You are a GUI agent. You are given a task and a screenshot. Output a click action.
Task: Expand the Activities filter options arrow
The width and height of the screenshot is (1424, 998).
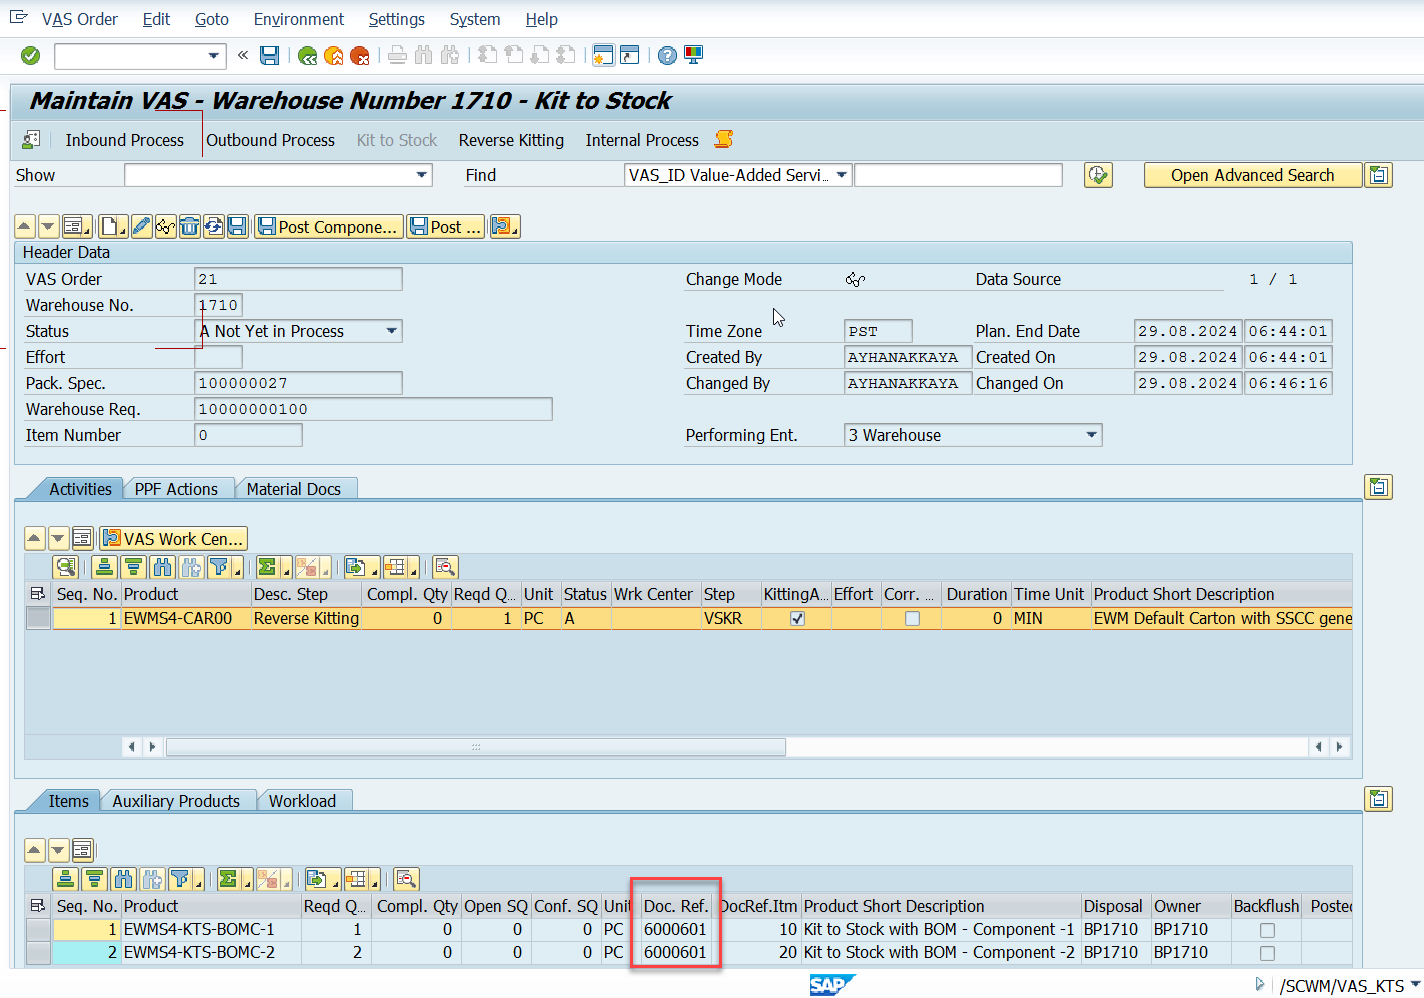pos(238,570)
